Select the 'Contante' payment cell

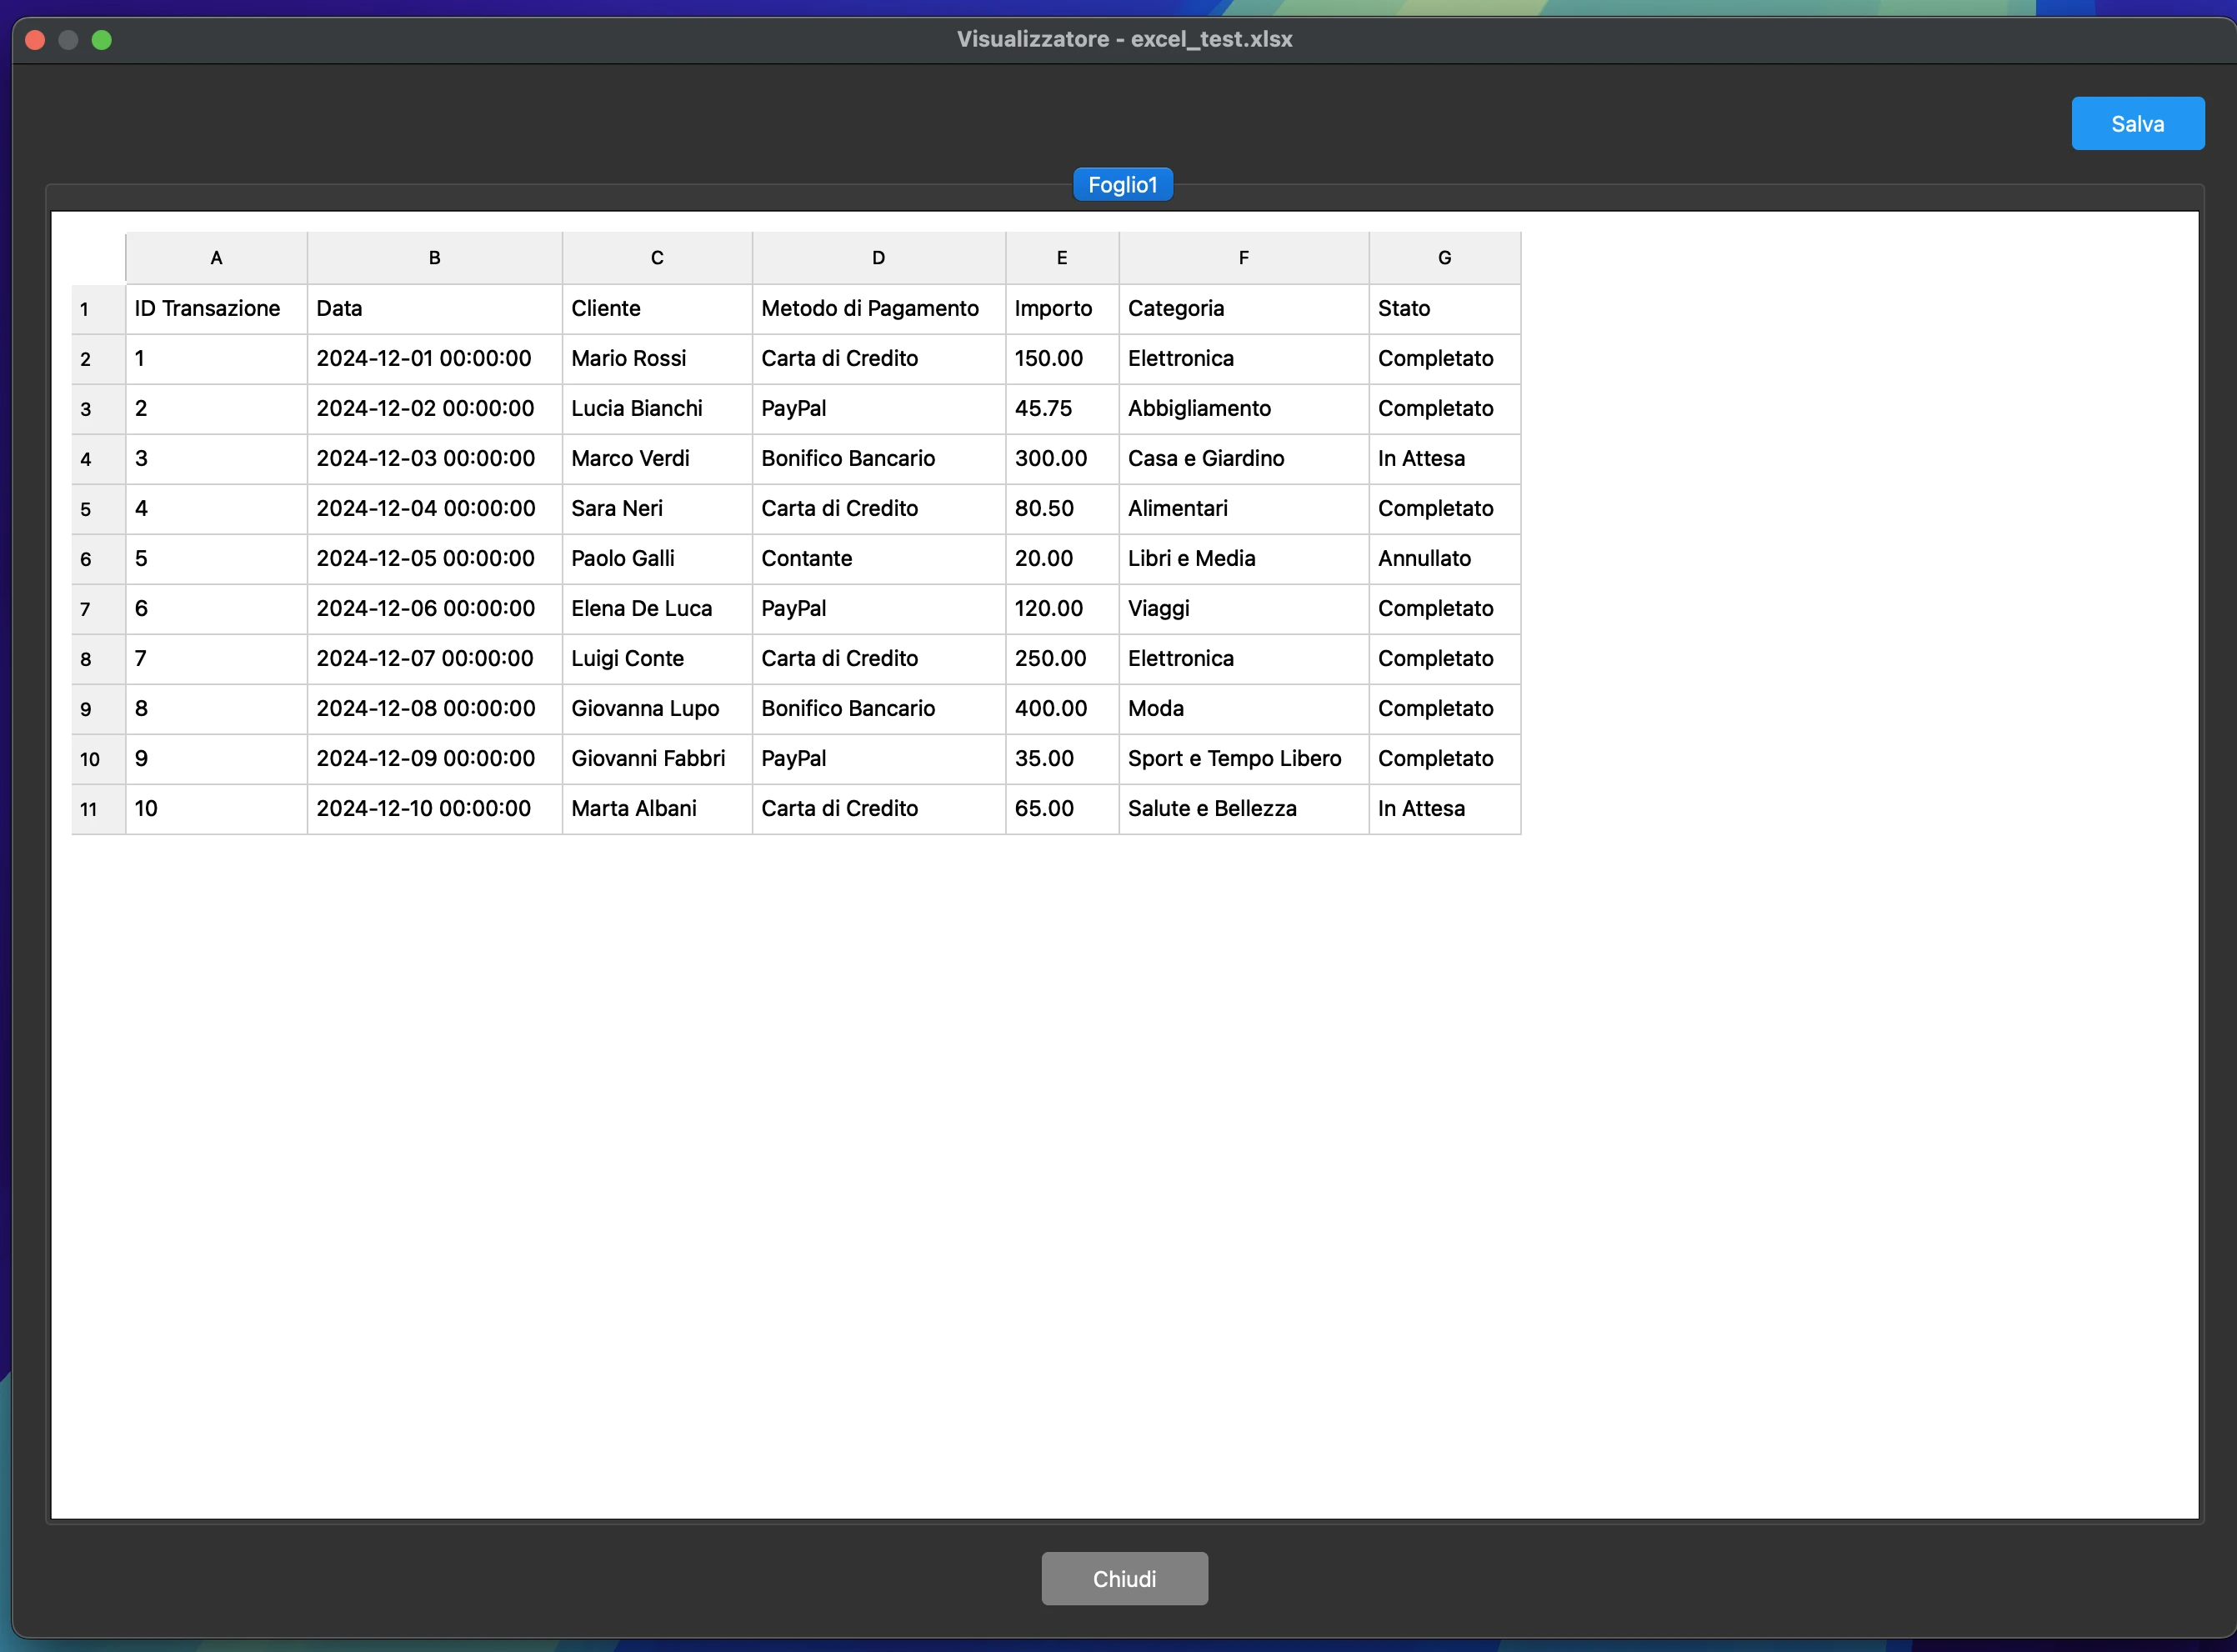[x=878, y=558]
